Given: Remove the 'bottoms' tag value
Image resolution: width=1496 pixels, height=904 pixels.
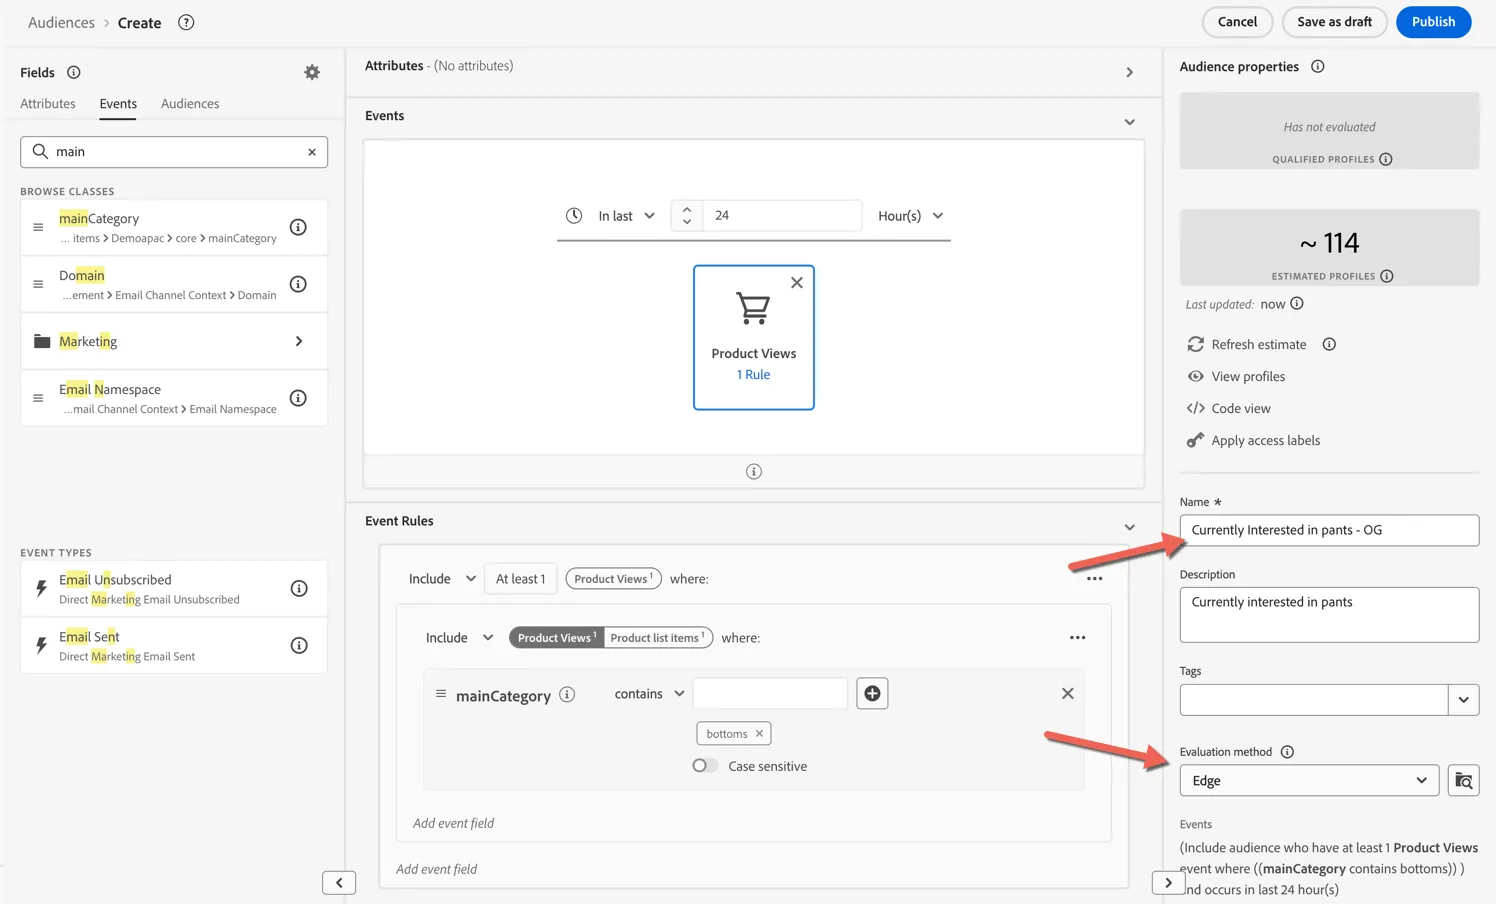Looking at the screenshot, I should [x=760, y=733].
